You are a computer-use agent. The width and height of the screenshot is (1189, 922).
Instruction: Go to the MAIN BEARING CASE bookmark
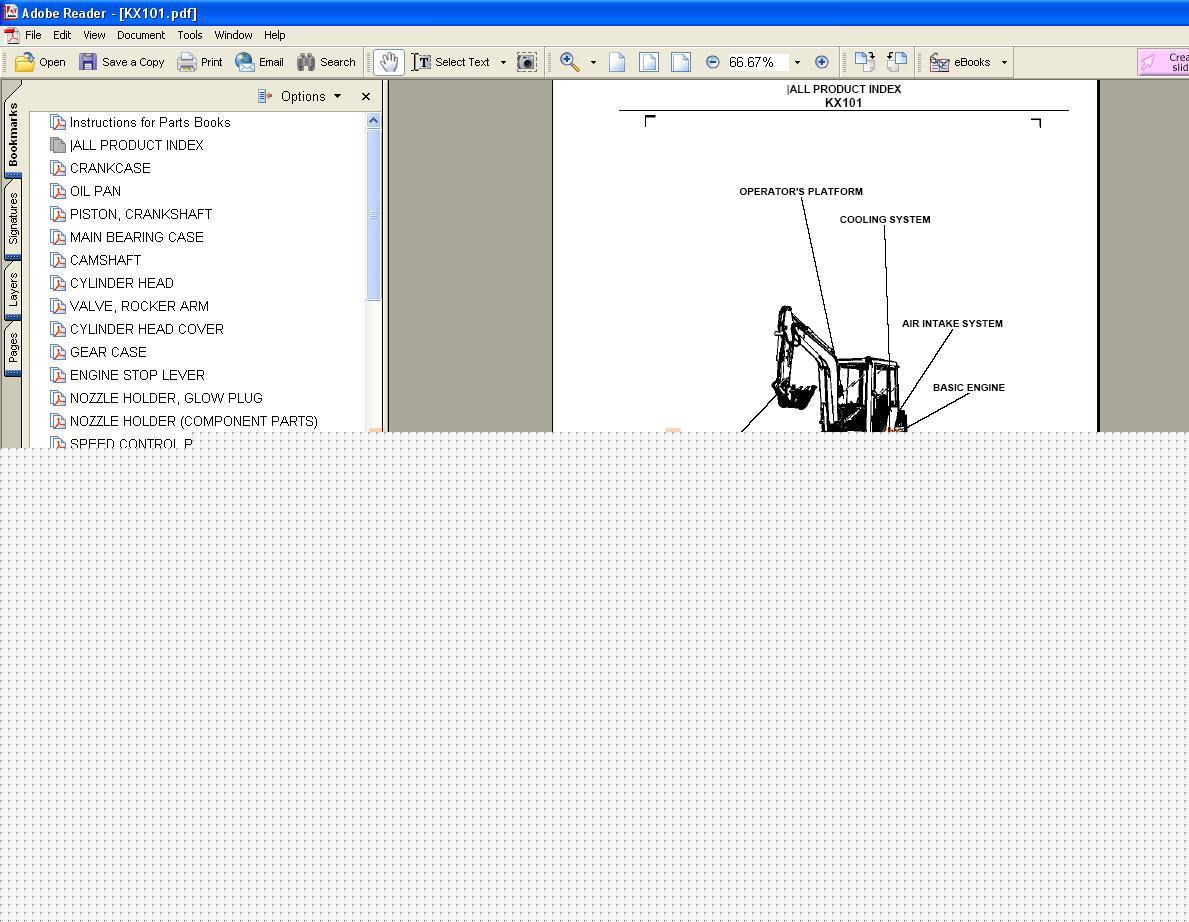point(136,237)
